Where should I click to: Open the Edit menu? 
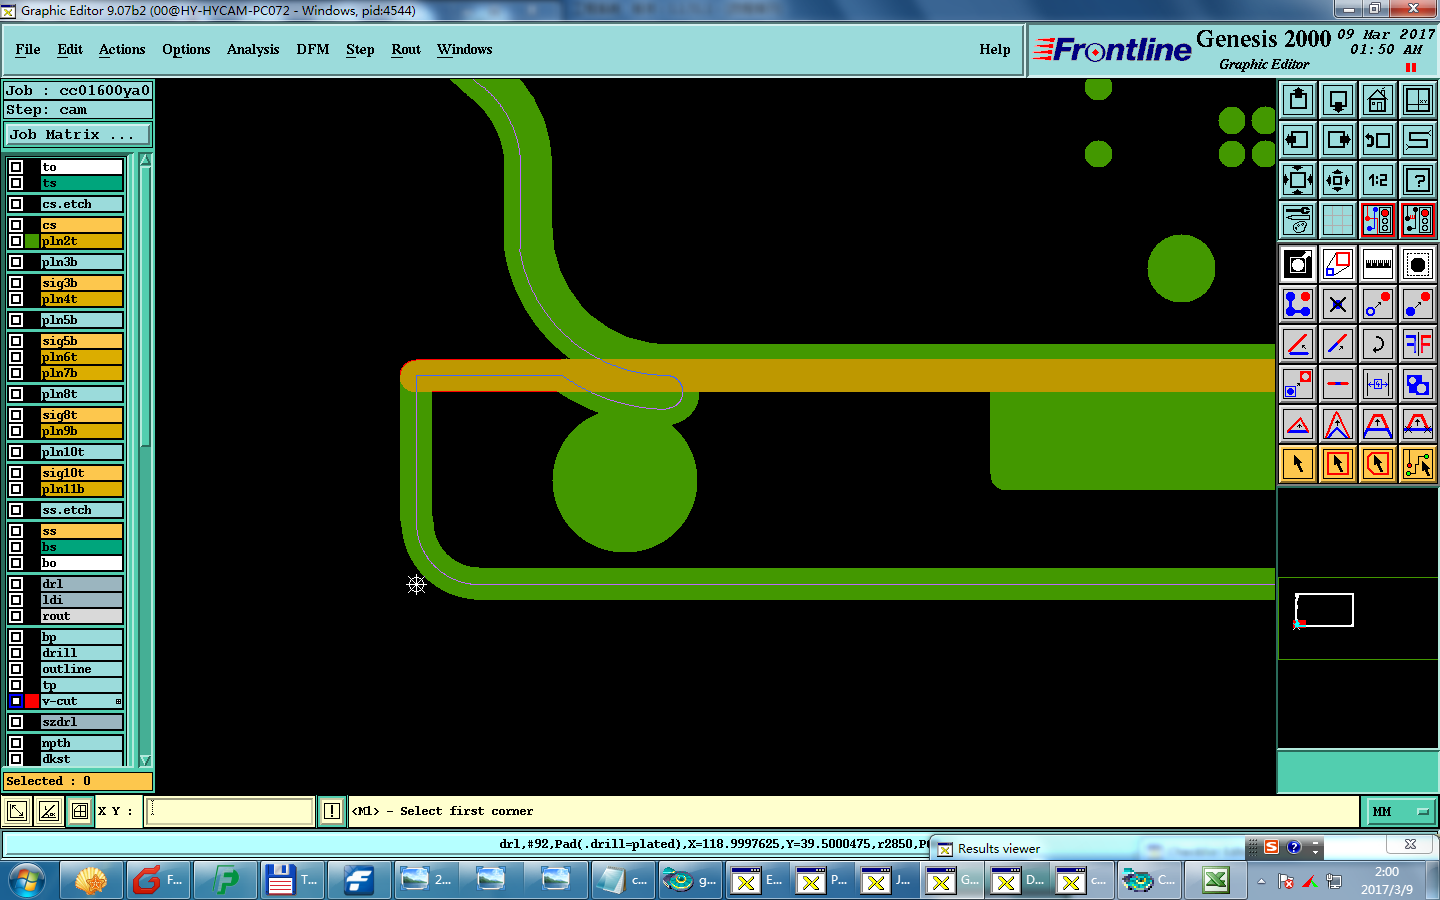pyautogui.click(x=70, y=49)
